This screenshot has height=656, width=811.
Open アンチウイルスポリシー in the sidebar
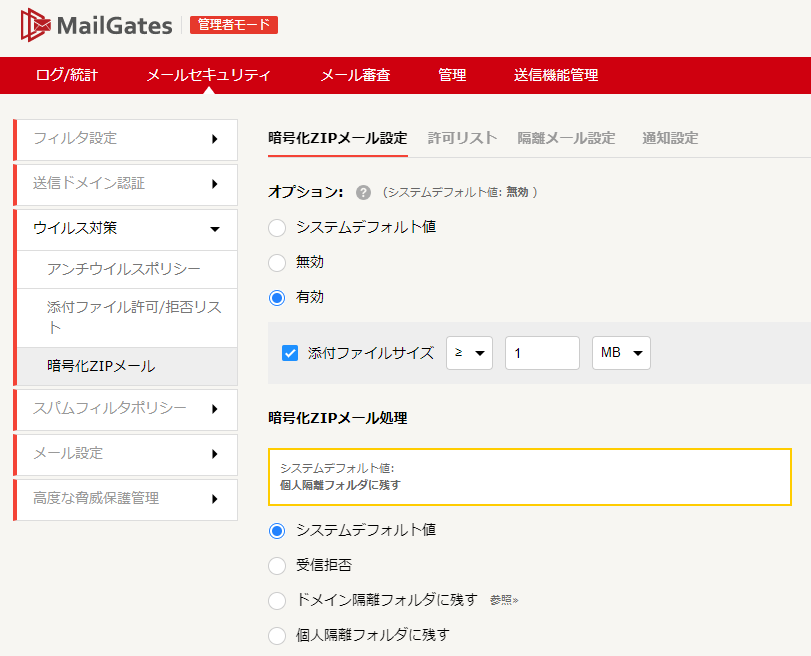pos(124,269)
